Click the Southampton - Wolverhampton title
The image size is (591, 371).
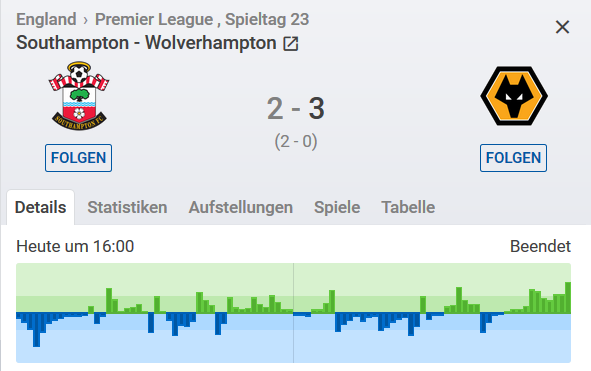[146, 43]
